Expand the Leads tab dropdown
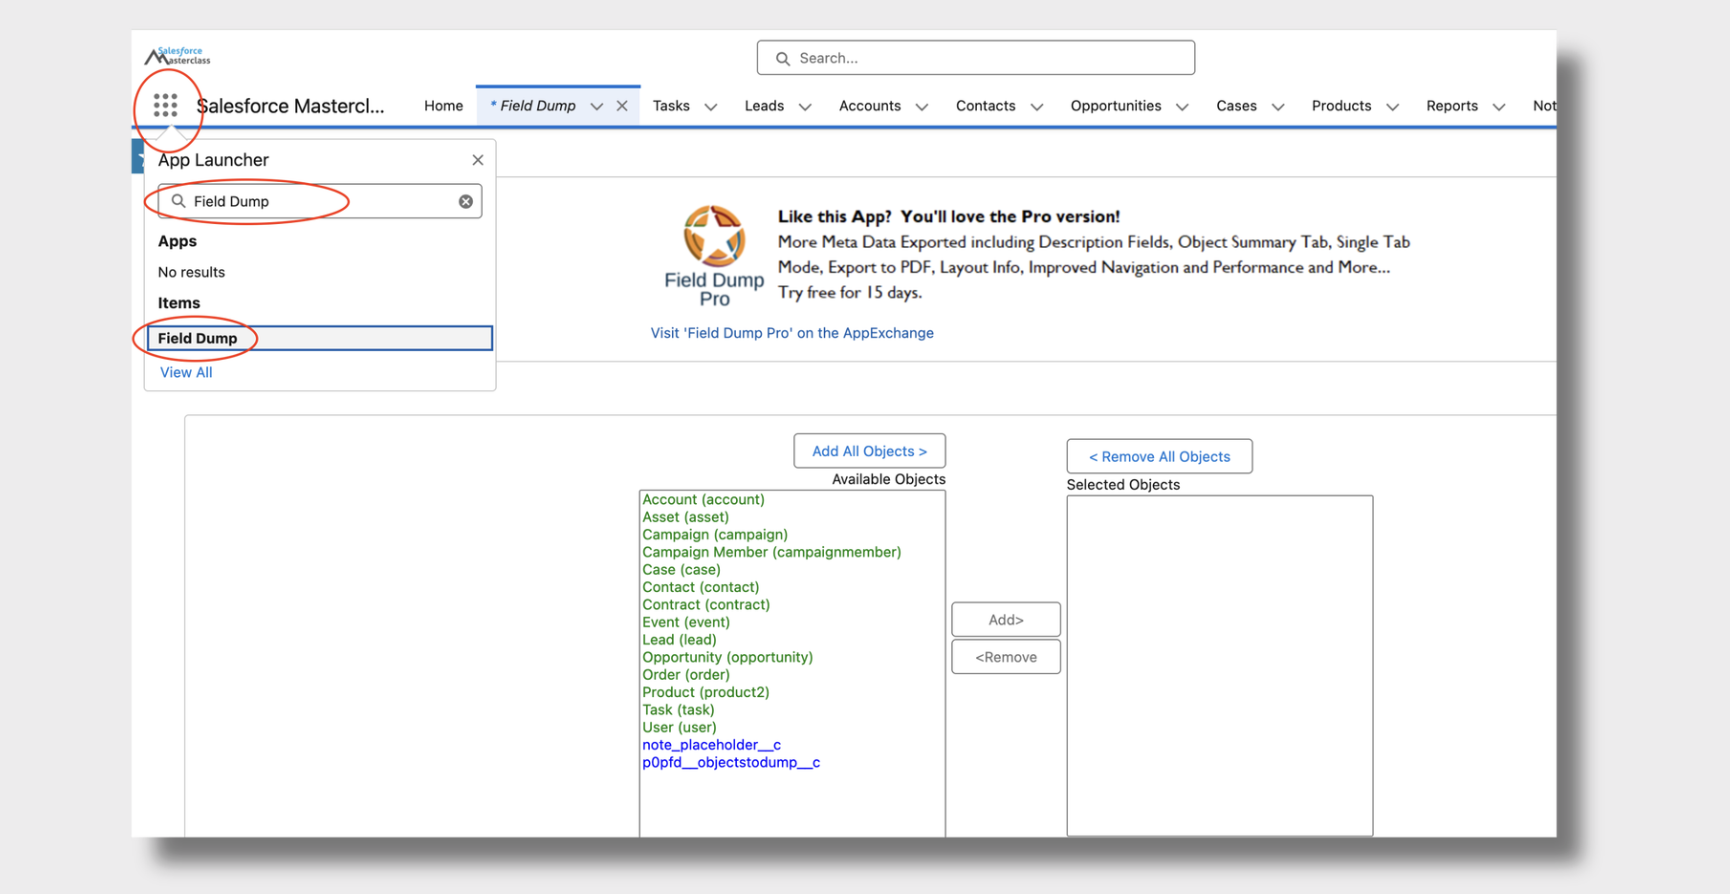 805,107
